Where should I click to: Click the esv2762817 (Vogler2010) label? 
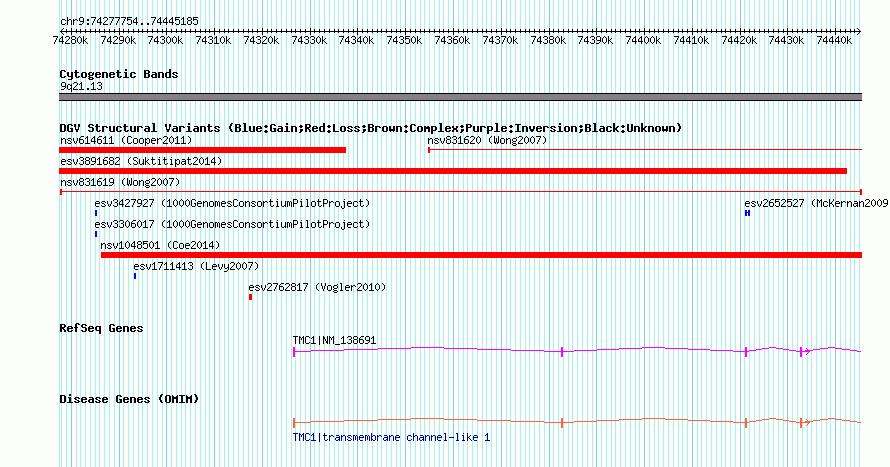[317, 287]
